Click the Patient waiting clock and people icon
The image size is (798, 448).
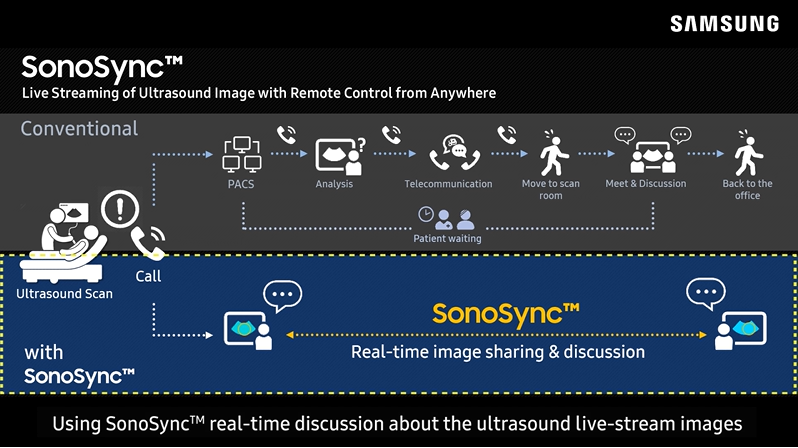pos(447,217)
